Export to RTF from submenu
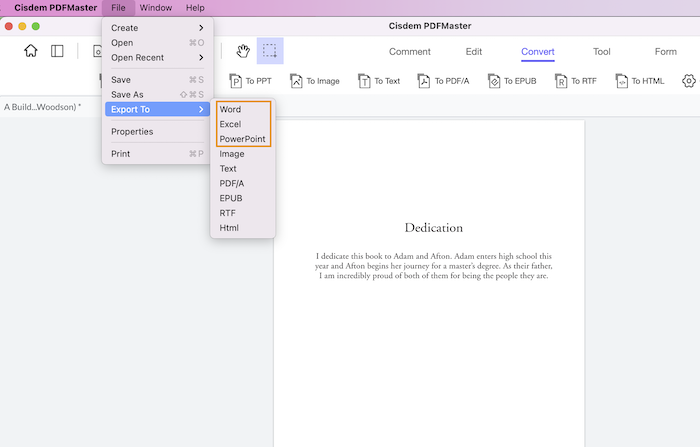The image size is (700, 447). [x=243, y=213]
